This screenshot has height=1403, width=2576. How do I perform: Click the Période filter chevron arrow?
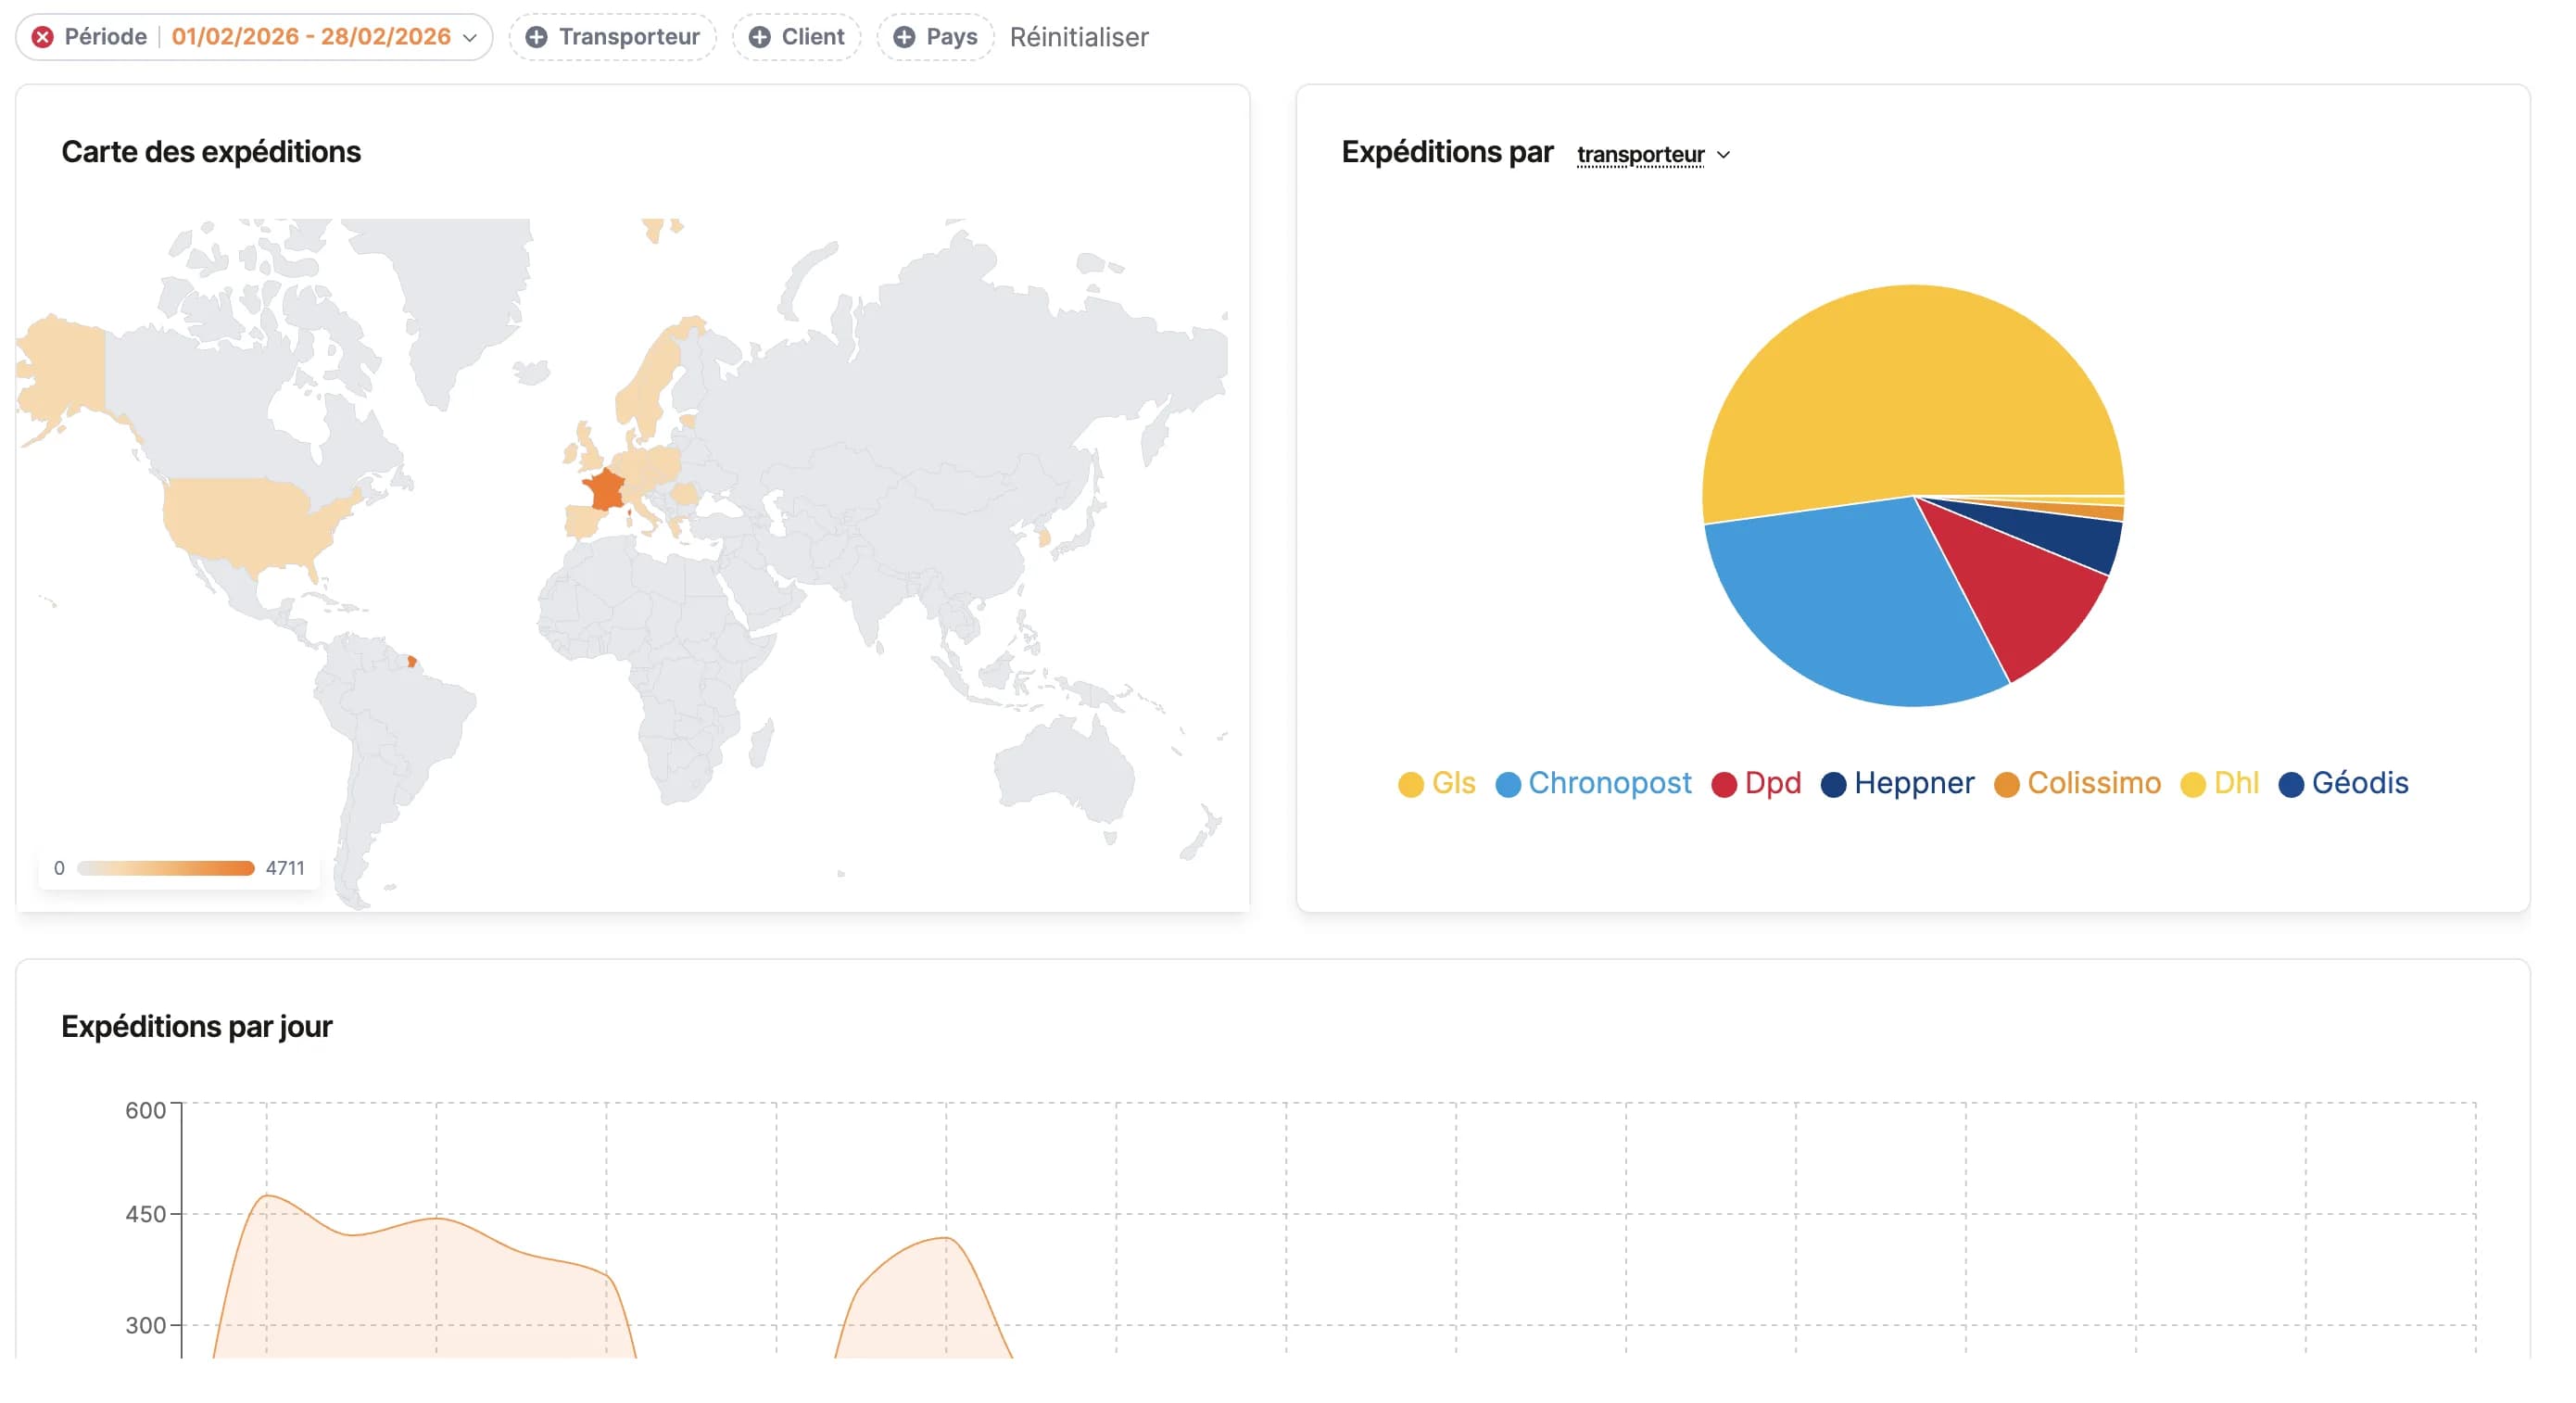(470, 38)
